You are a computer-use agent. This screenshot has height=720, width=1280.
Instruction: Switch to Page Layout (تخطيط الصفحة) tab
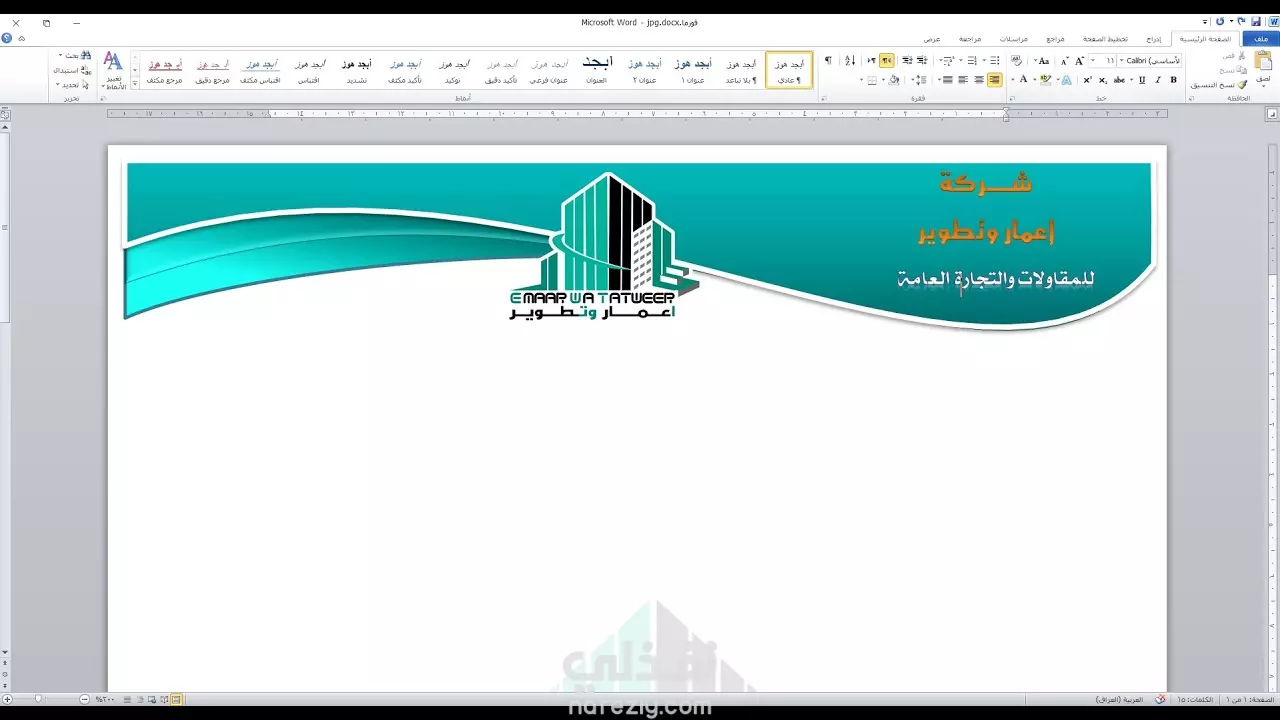click(1106, 39)
